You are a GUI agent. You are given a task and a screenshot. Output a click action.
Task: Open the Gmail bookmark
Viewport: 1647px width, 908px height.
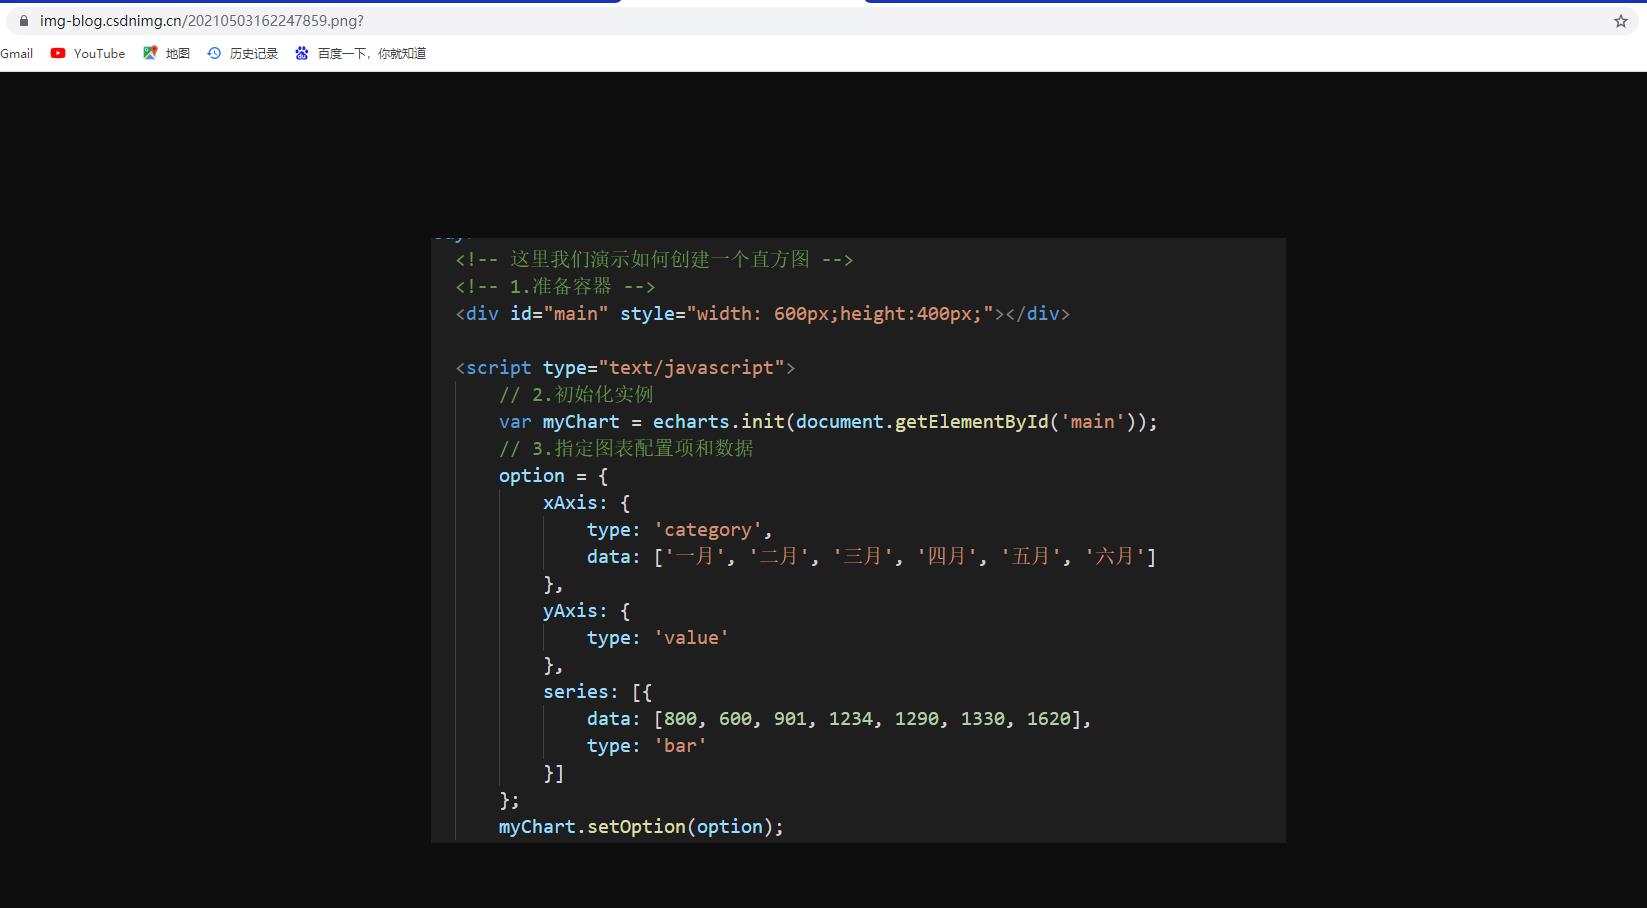pos(16,54)
